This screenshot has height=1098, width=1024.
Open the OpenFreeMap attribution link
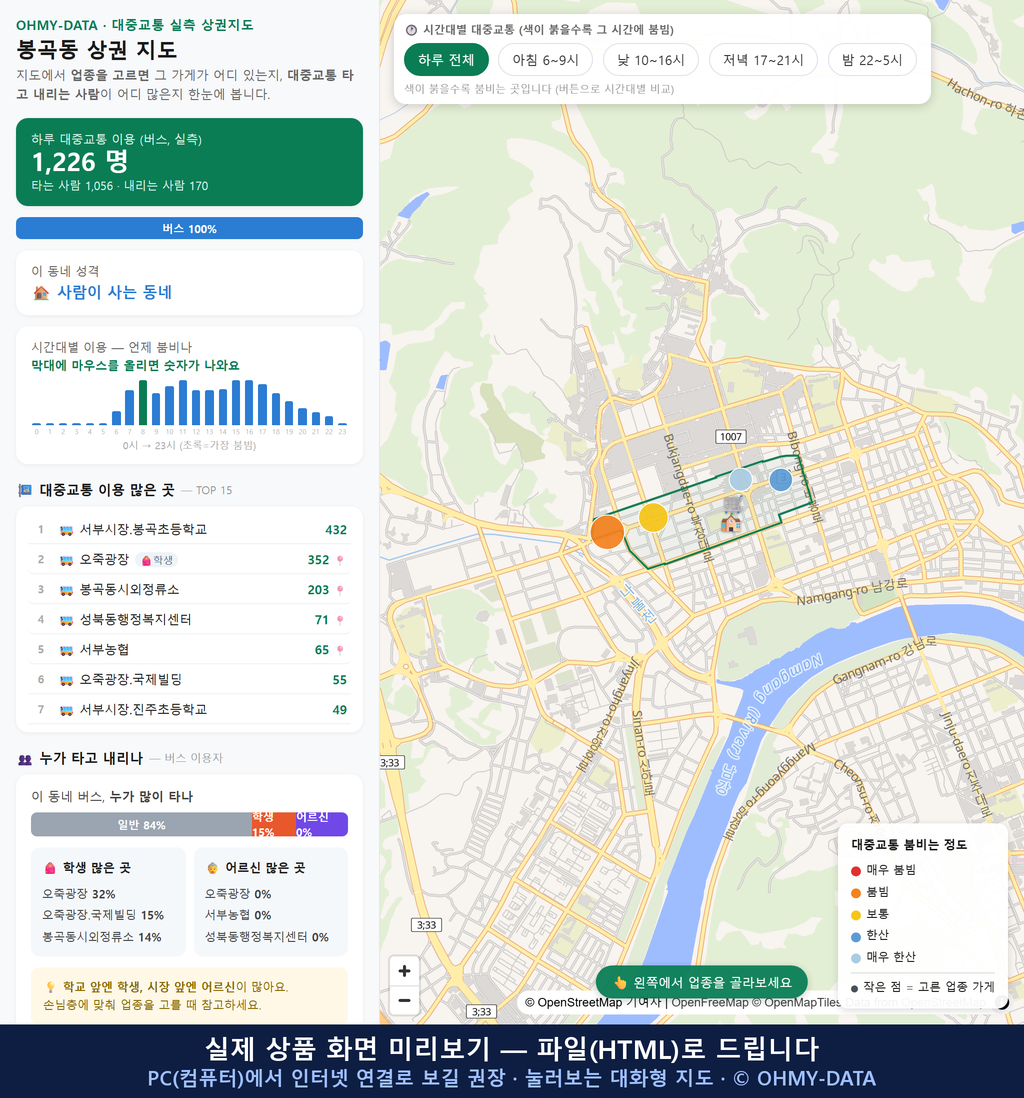point(710,1003)
